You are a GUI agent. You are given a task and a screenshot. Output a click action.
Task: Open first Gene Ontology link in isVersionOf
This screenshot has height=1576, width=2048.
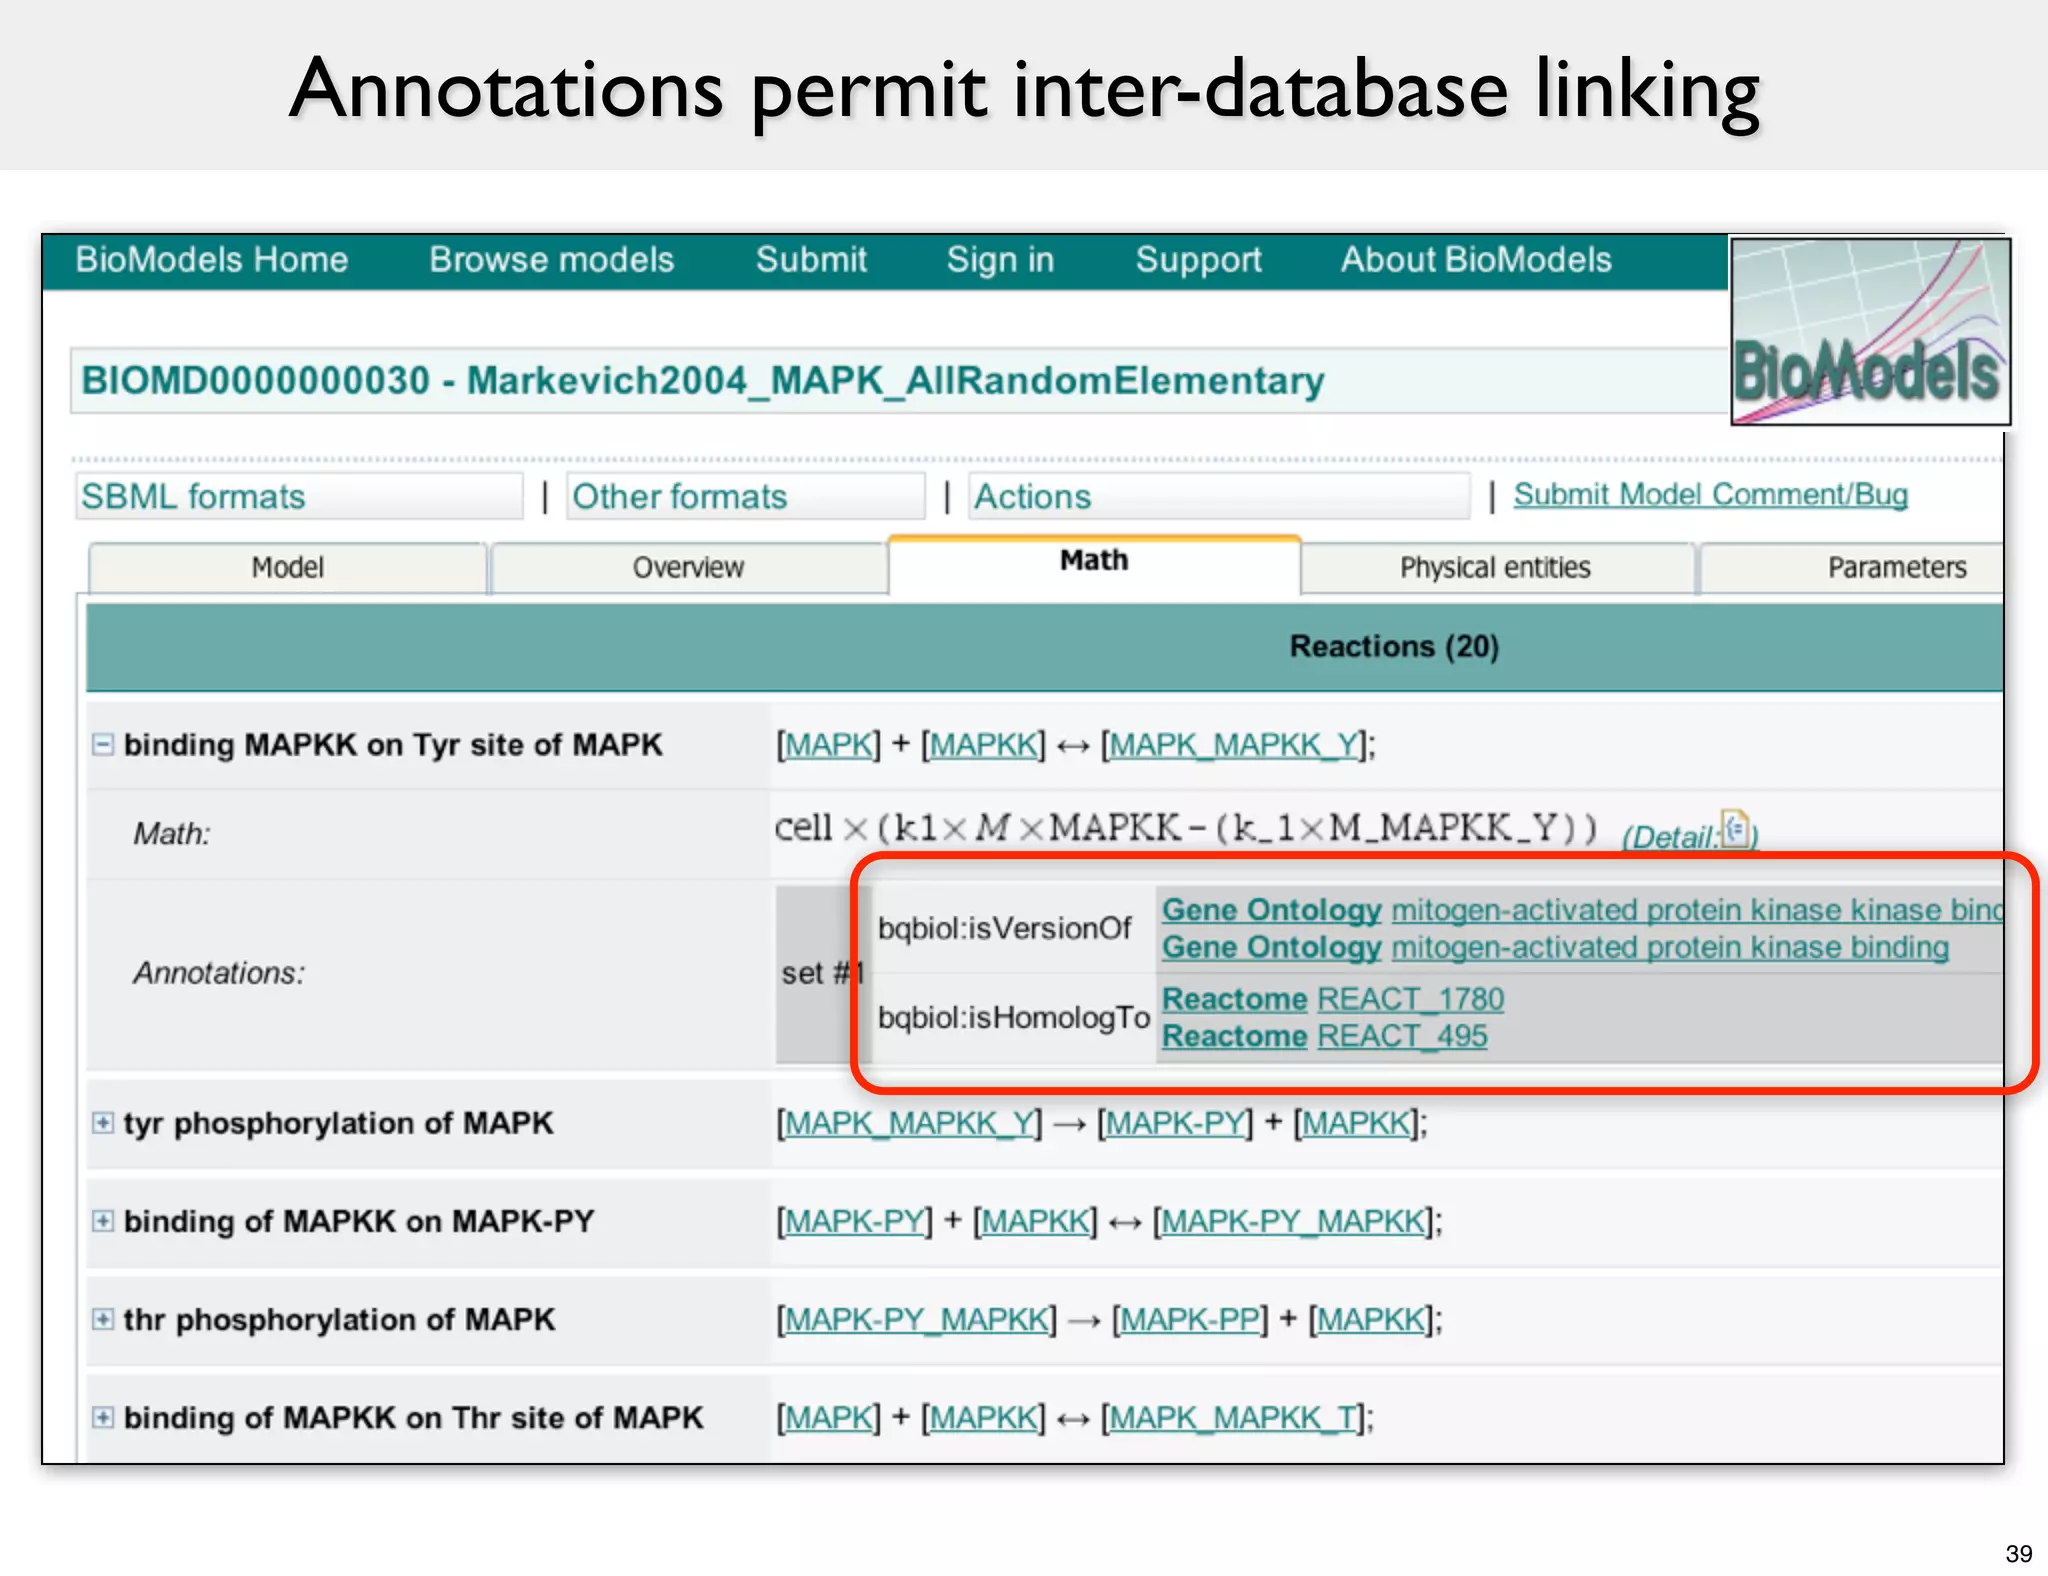coord(1271,910)
